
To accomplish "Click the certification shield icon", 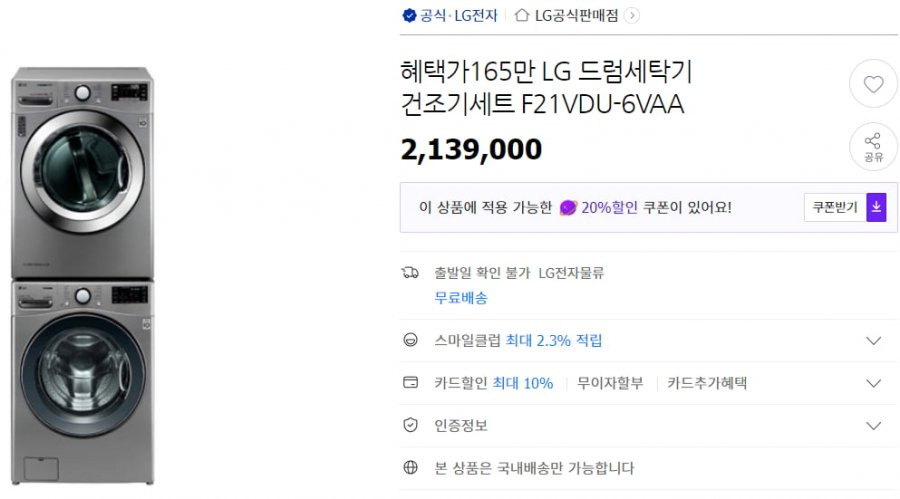I will coord(410,425).
